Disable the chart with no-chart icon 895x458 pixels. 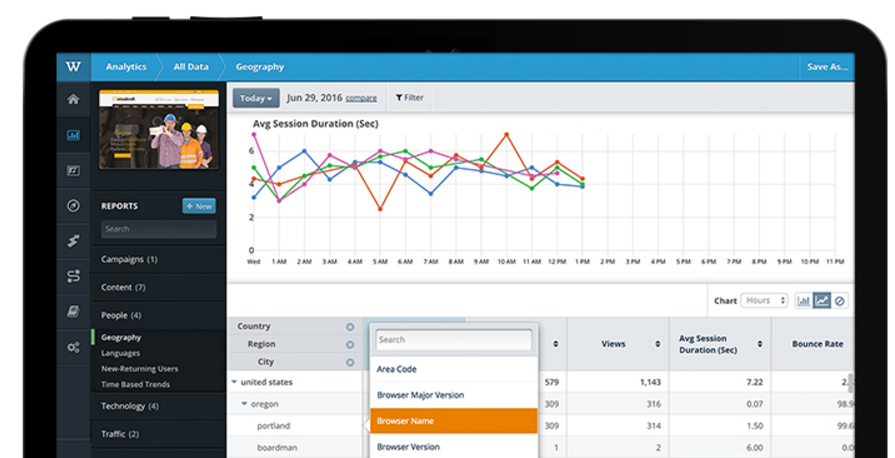pyautogui.click(x=840, y=301)
